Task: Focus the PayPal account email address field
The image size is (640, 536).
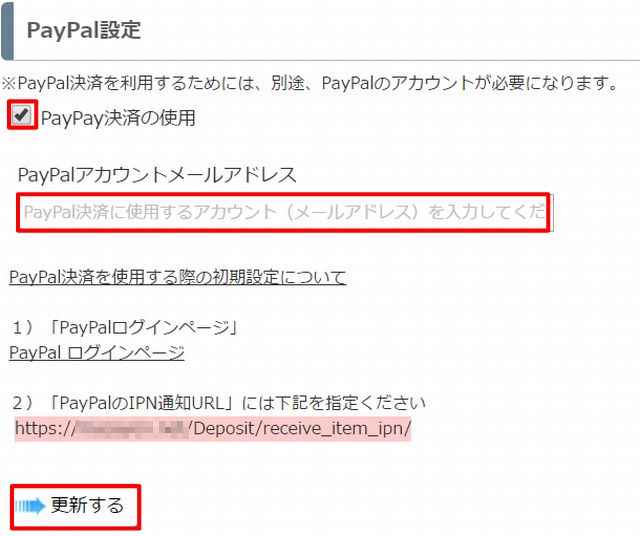Action: pyautogui.click(x=284, y=213)
